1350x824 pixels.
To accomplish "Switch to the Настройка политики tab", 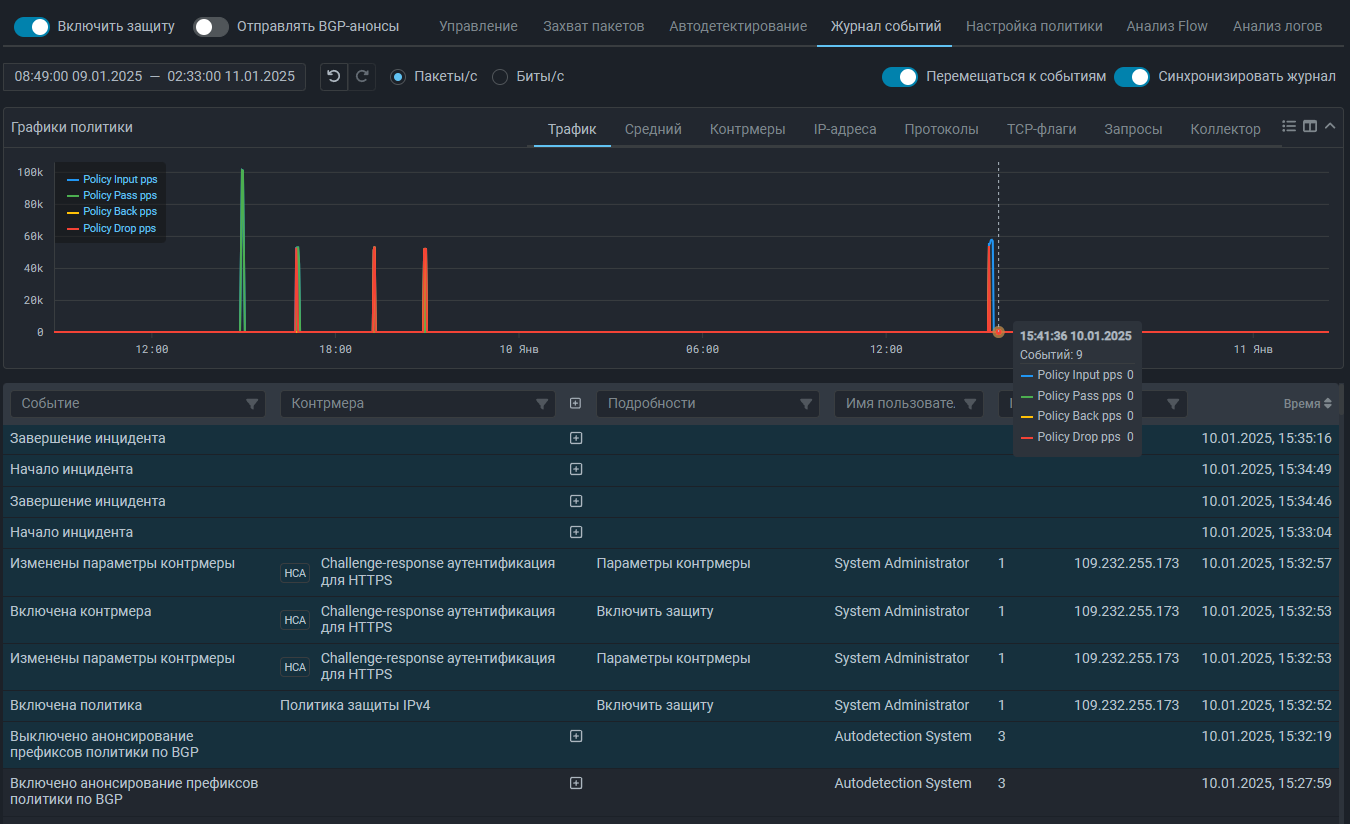I will [x=1034, y=26].
